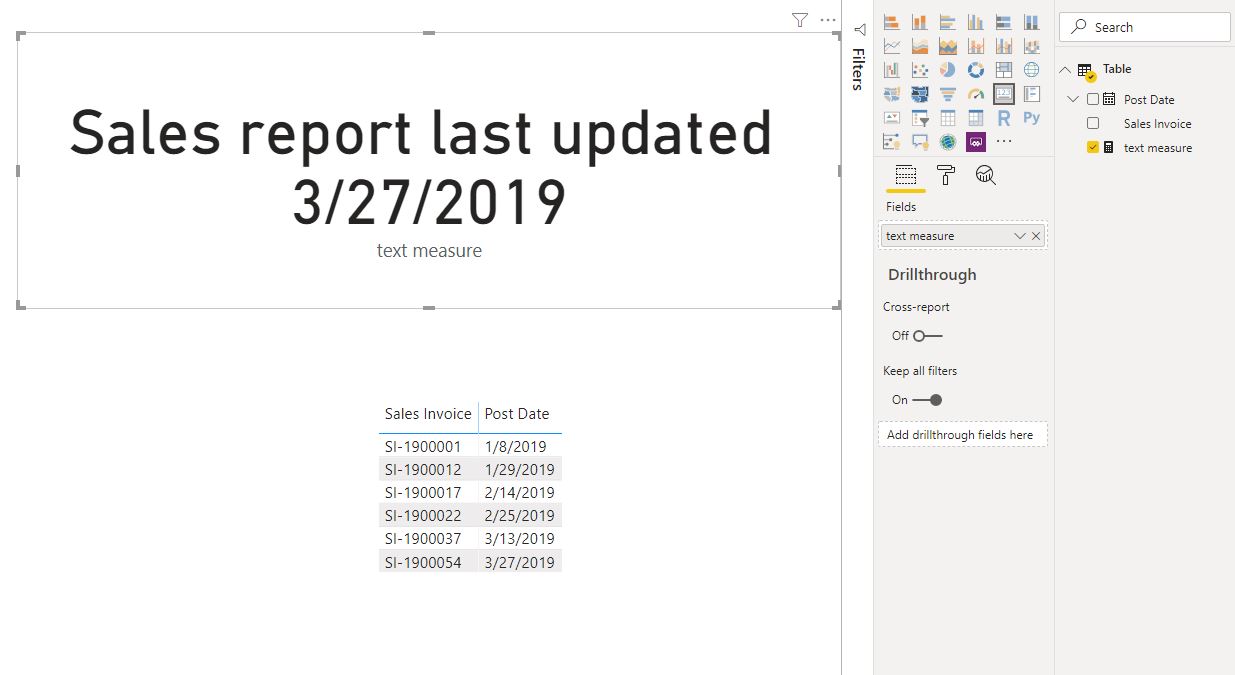This screenshot has width=1235, height=675.
Task: Collapse the Table node in Fields
Action: click(x=1065, y=70)
